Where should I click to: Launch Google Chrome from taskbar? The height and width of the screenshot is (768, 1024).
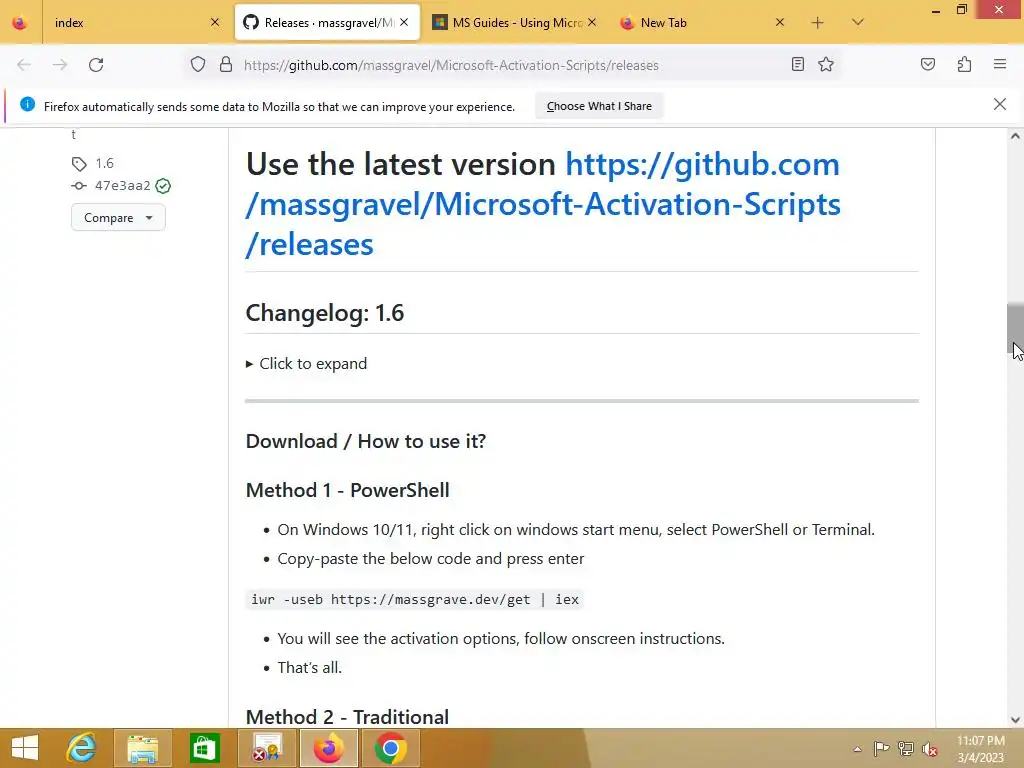click(x=391, y=748)
